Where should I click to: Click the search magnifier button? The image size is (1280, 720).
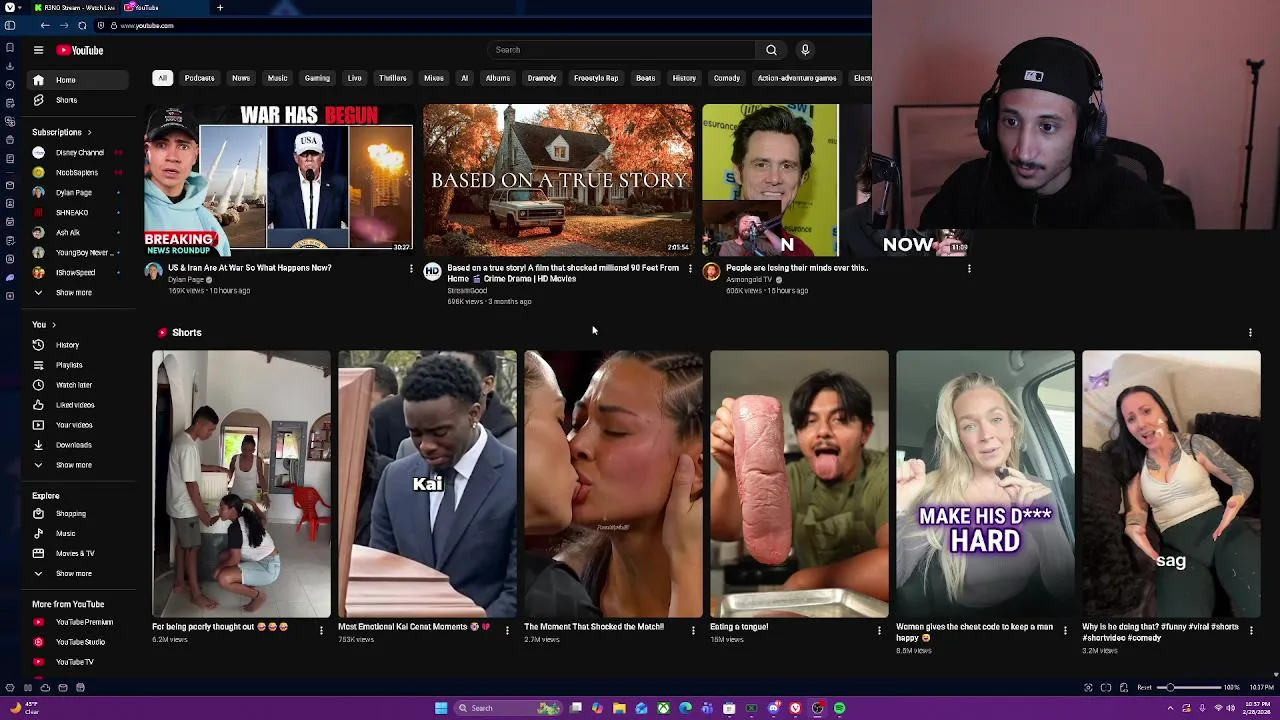coord(771,50)
